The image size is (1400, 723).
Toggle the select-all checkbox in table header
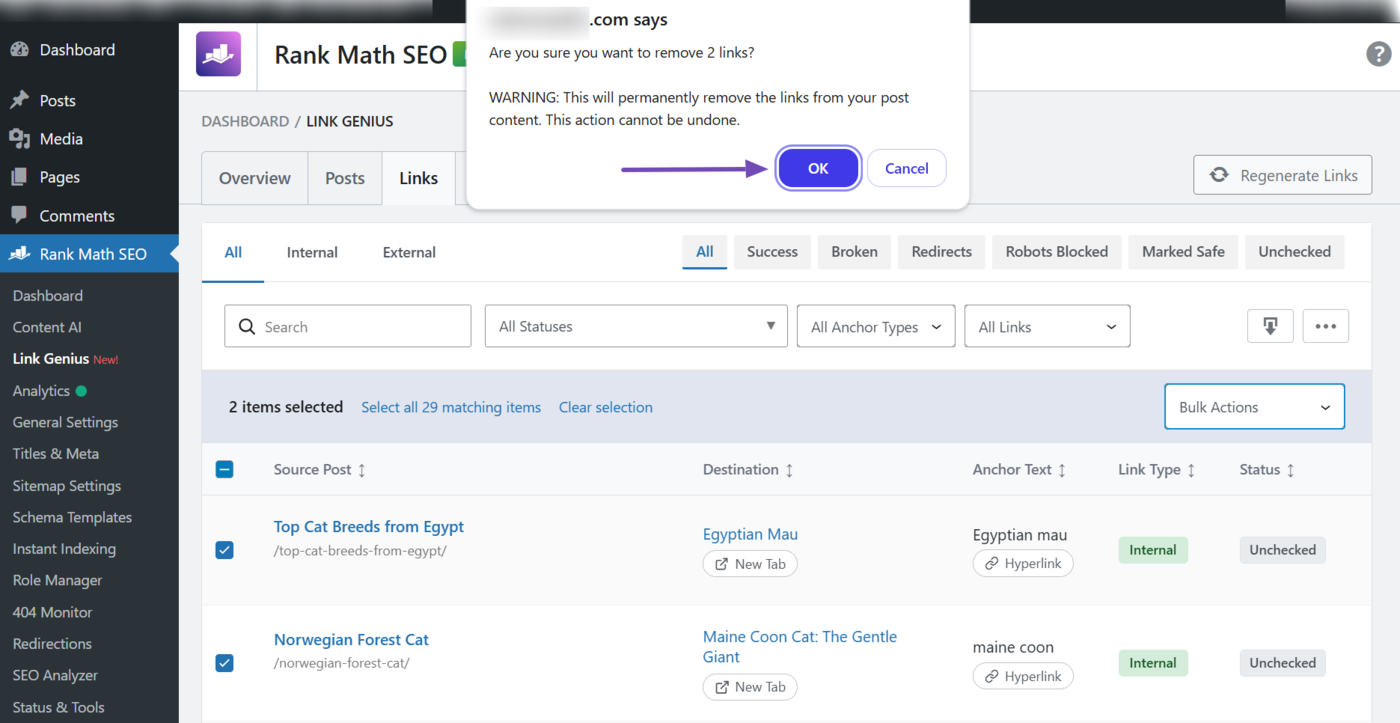pos(225,469)
